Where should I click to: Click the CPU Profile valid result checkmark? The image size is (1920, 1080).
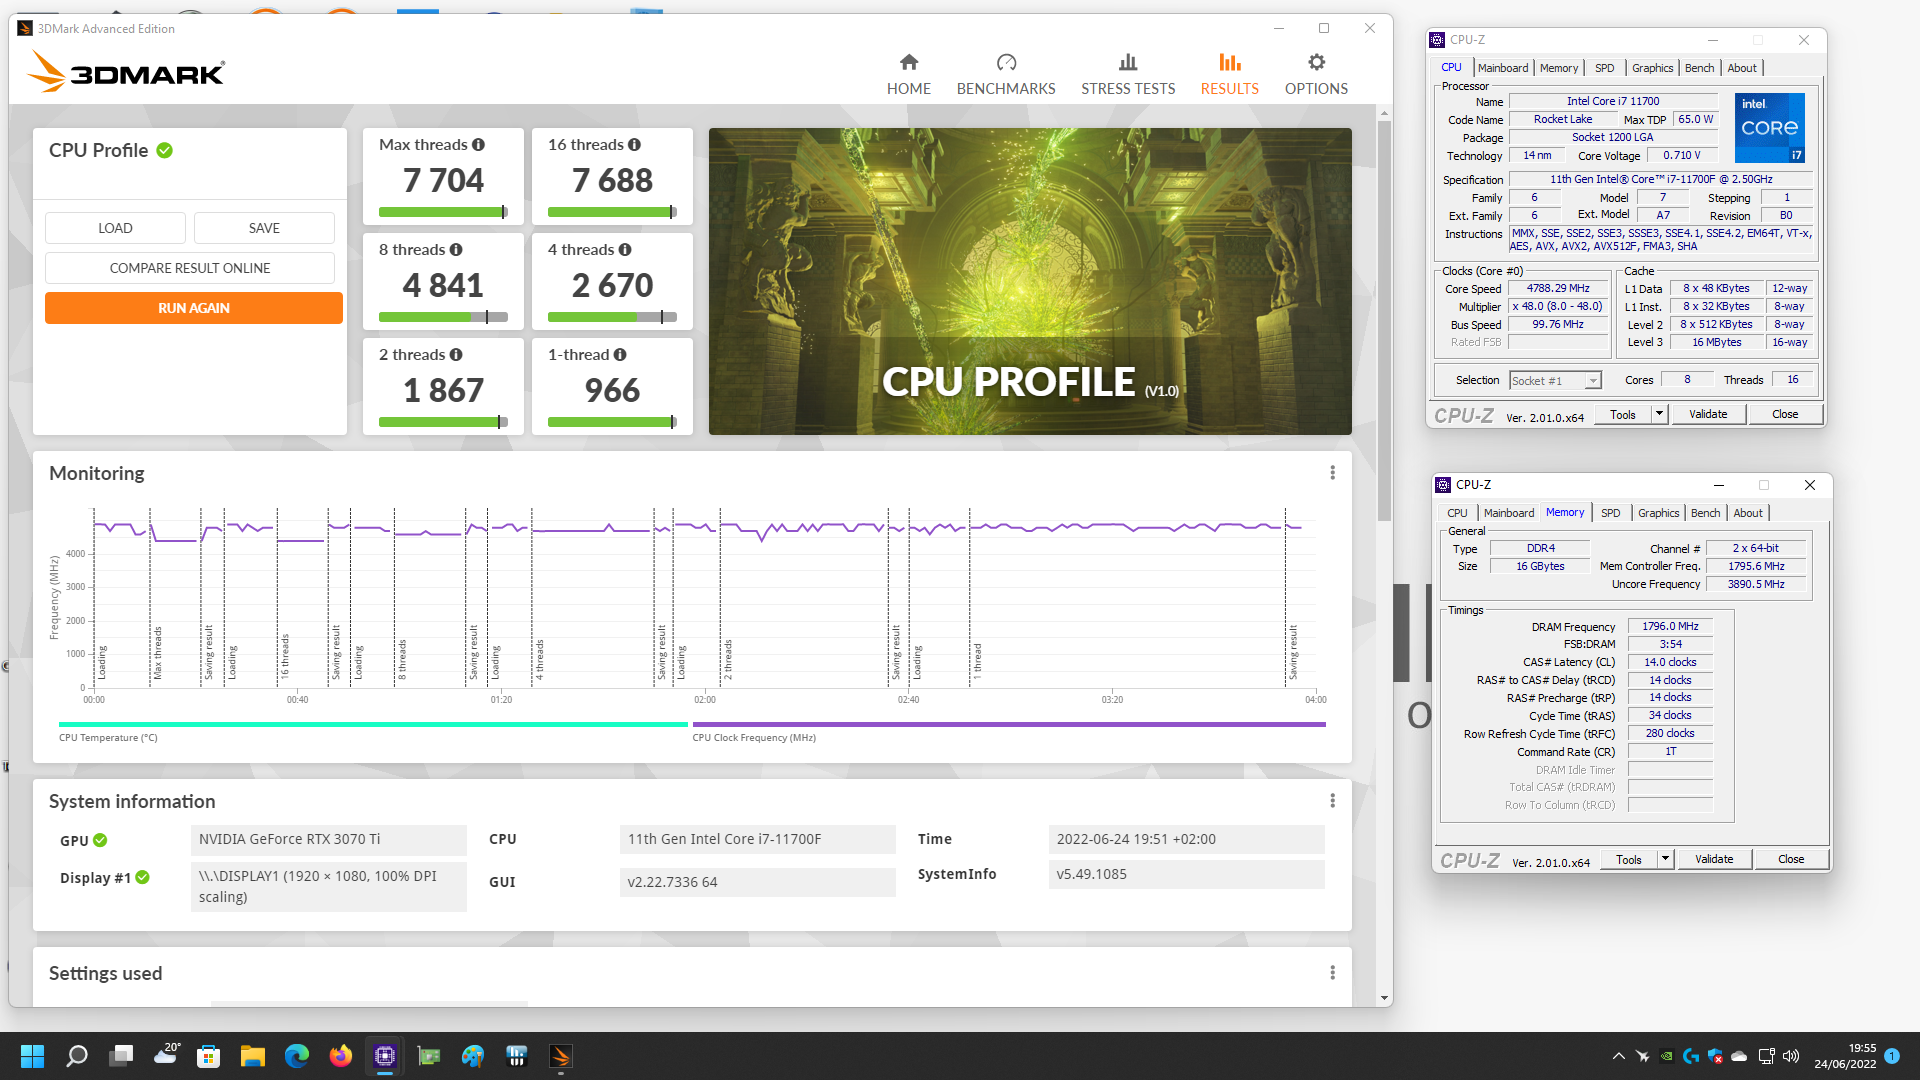pos(165,151)
